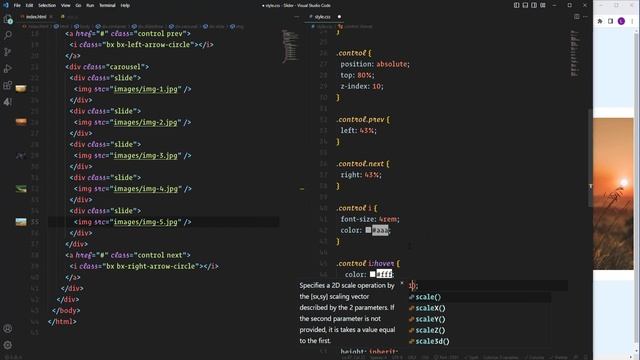
Task: Select scale() suggestion in autocomplete list
Action: (x=480, y=297)
